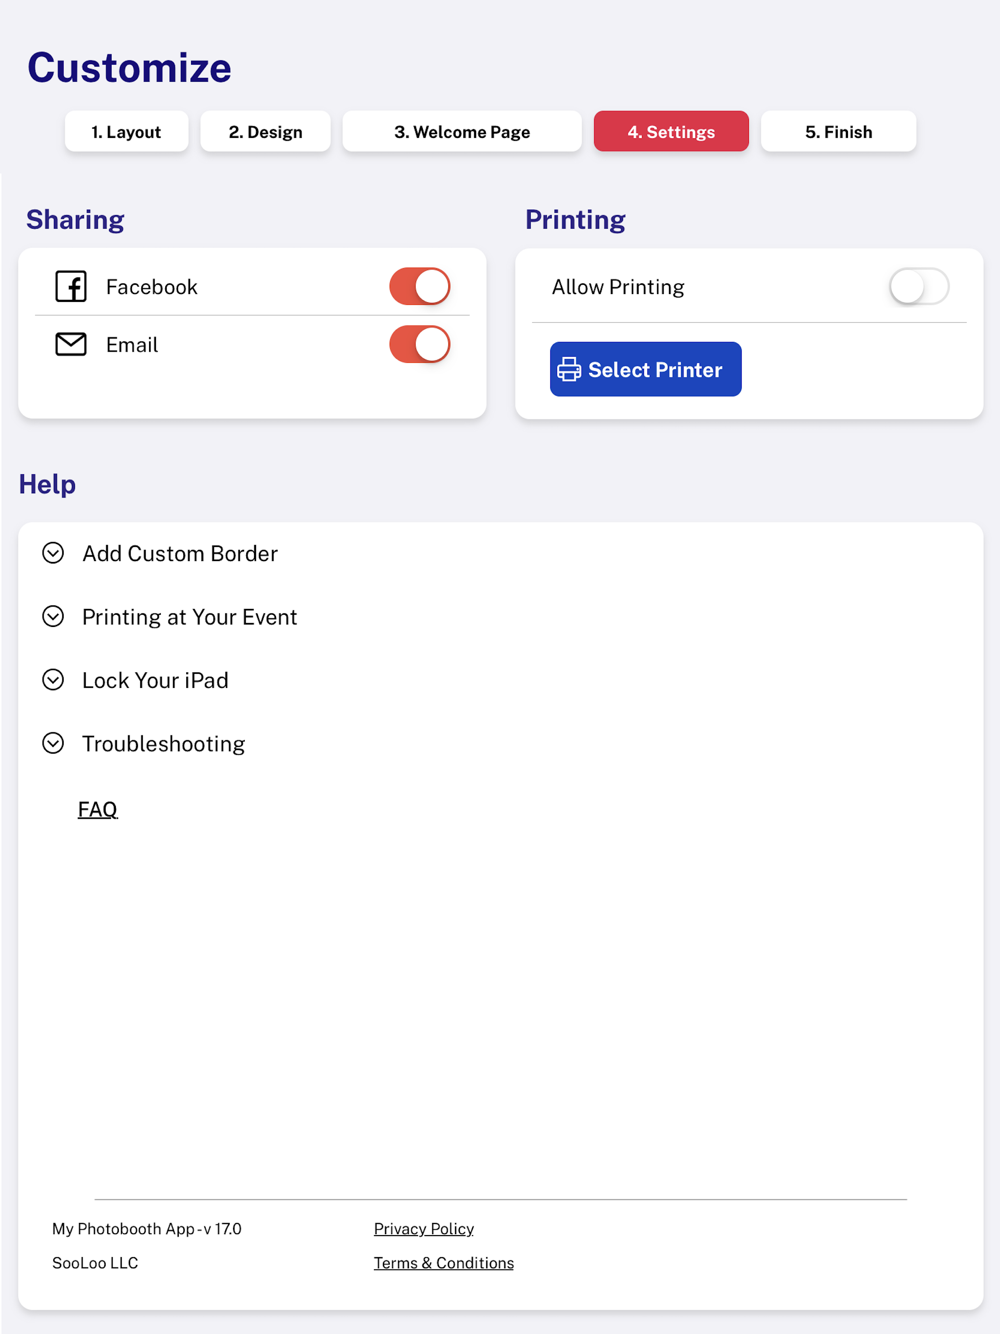Open the Privacy Policy link

point(424,1229)
